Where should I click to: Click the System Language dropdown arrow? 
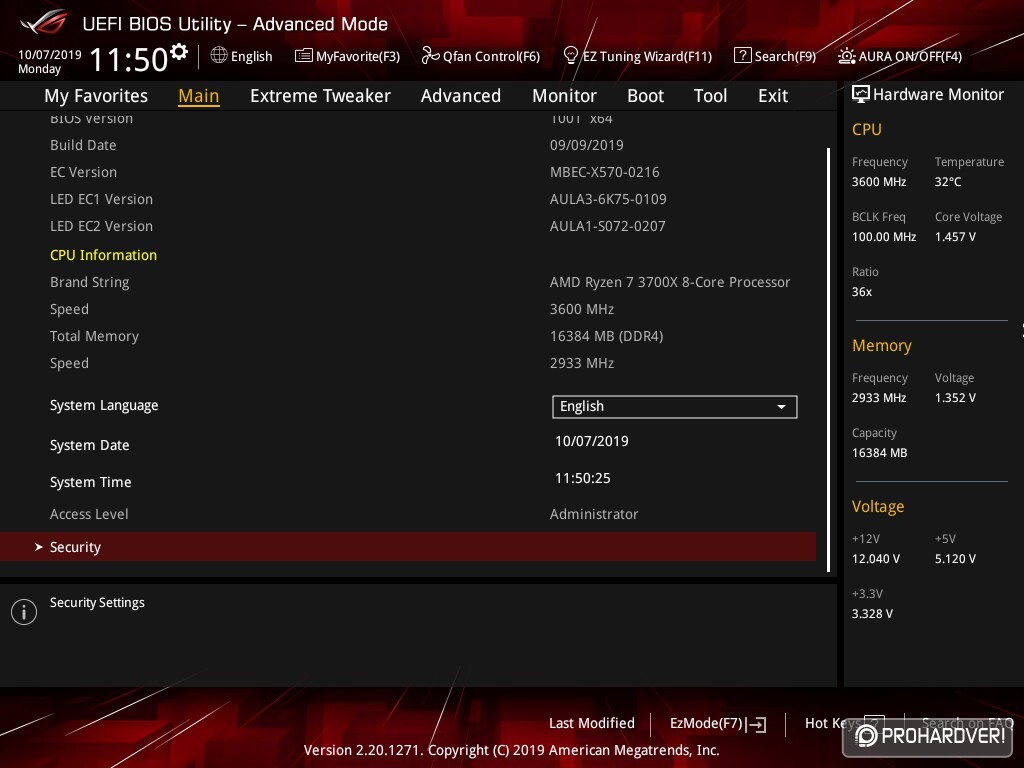click(781, 407)
